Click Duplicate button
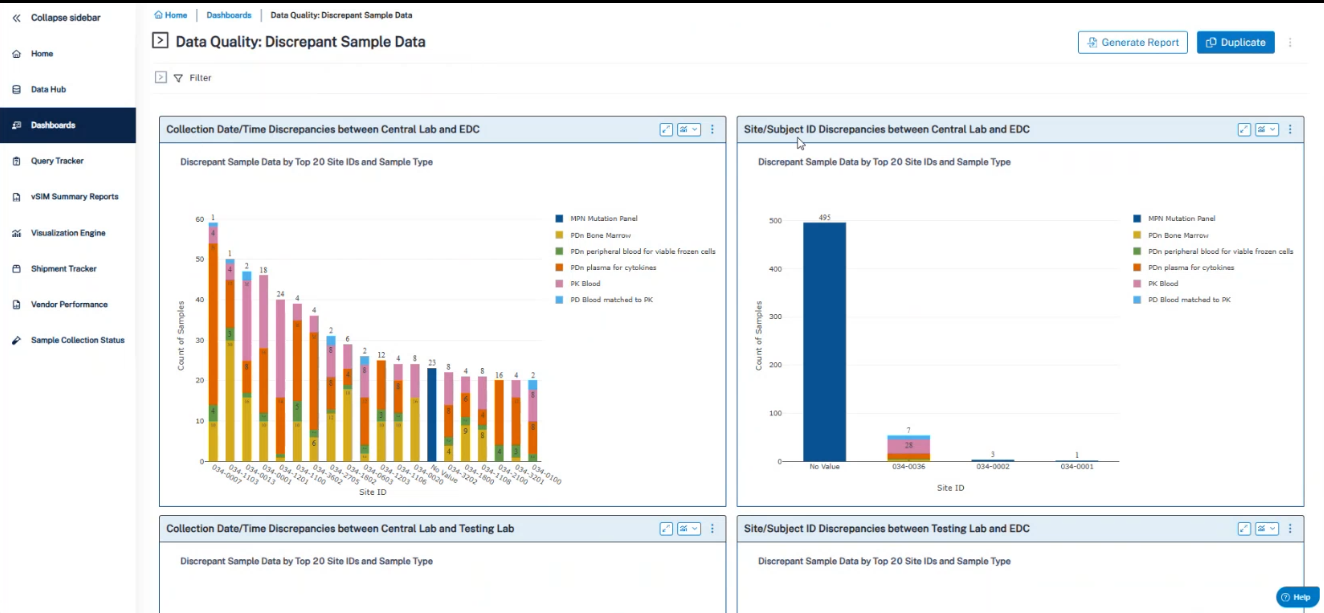The width and height of the screenshot is (1324, 613). [1236, 42]
